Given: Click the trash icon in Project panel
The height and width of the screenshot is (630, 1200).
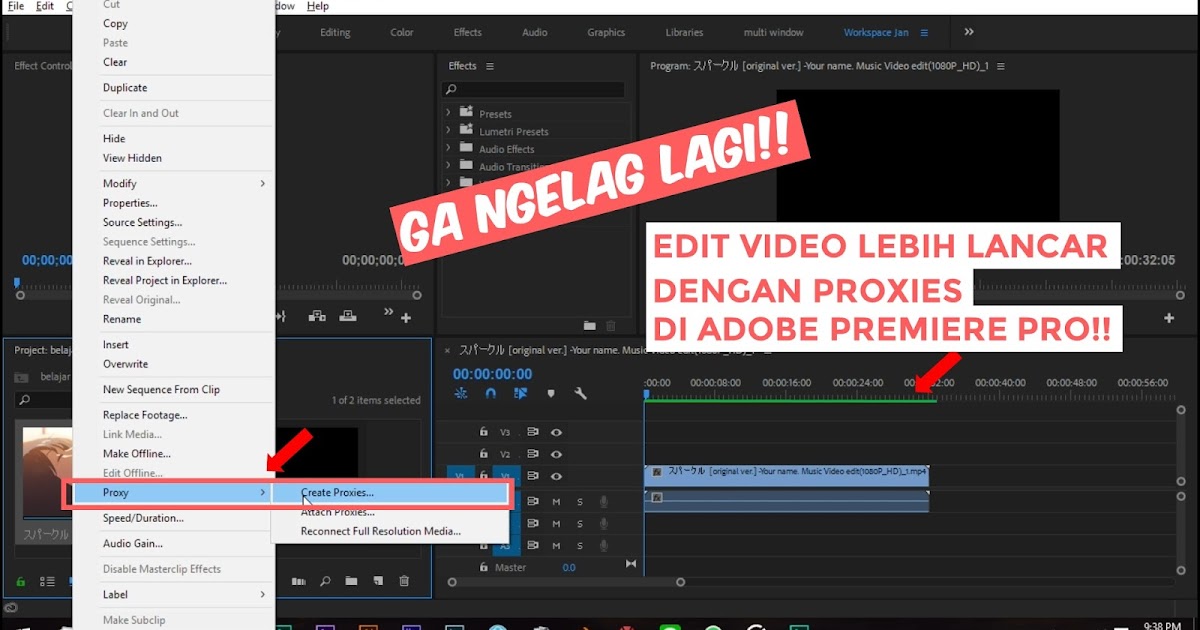Looking at the screenshot, I should 404,581.
